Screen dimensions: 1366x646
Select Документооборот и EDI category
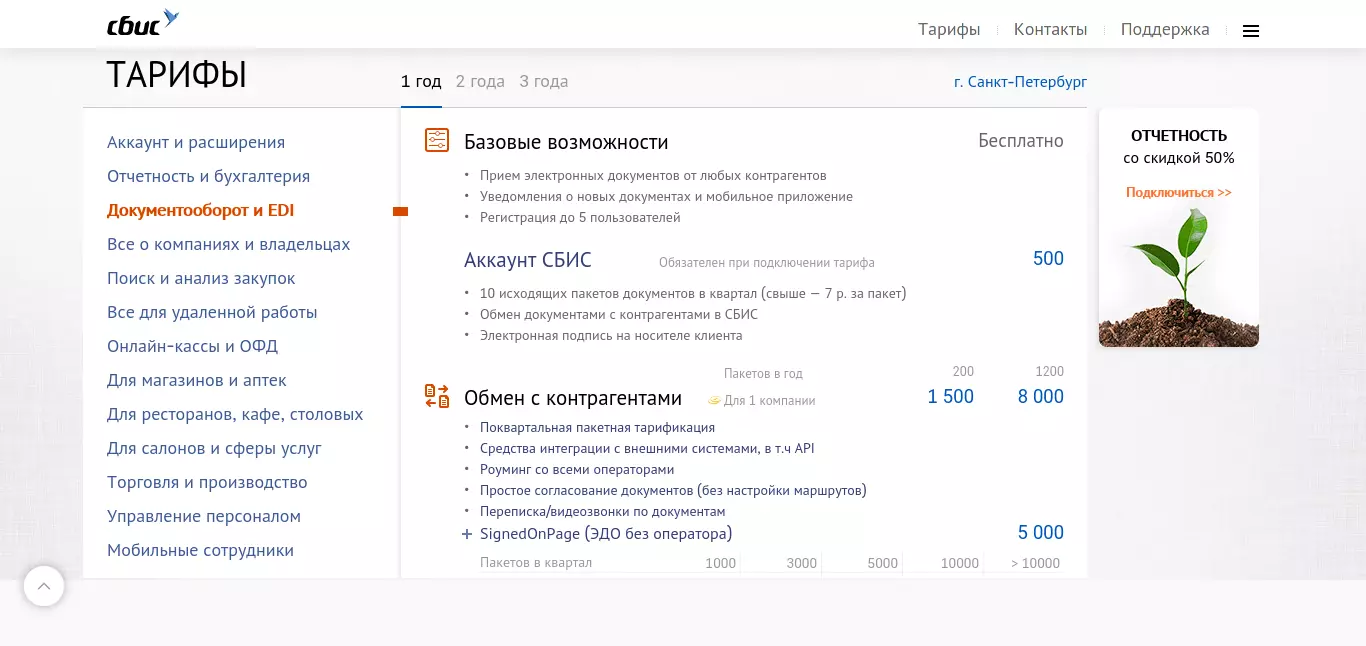[200, 210]
